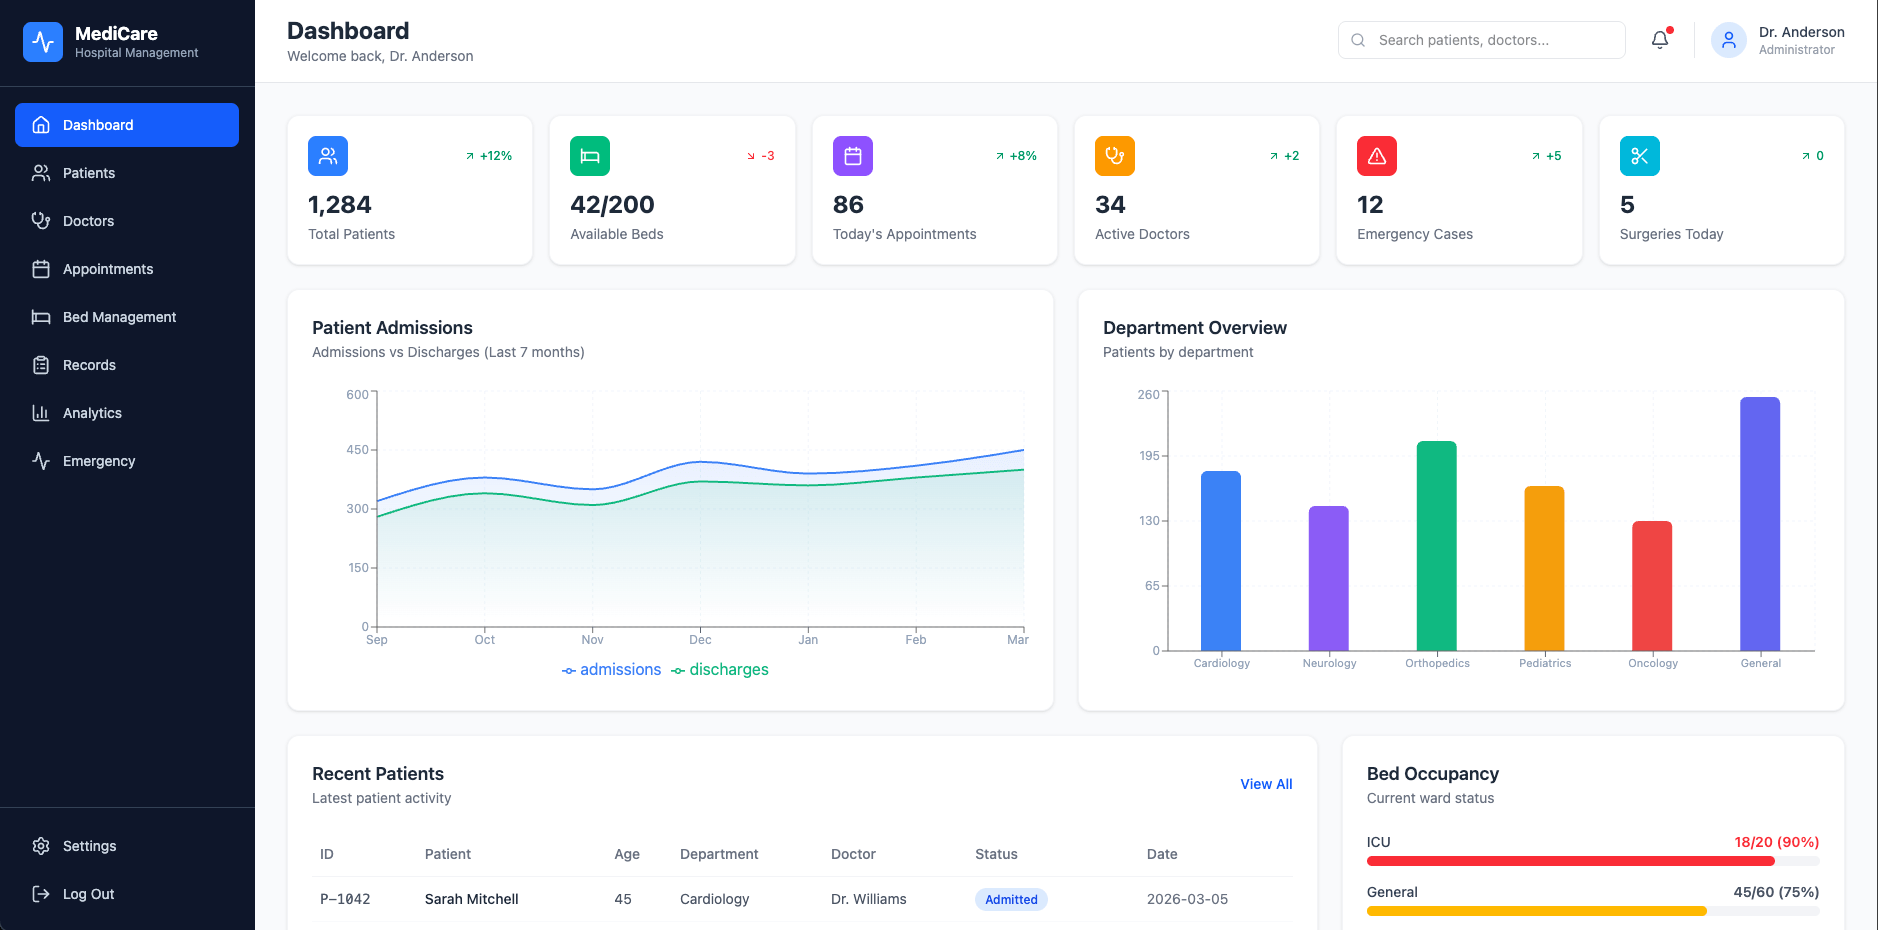
Task: Click the Records clipboard icon
Action: point(41,365)
